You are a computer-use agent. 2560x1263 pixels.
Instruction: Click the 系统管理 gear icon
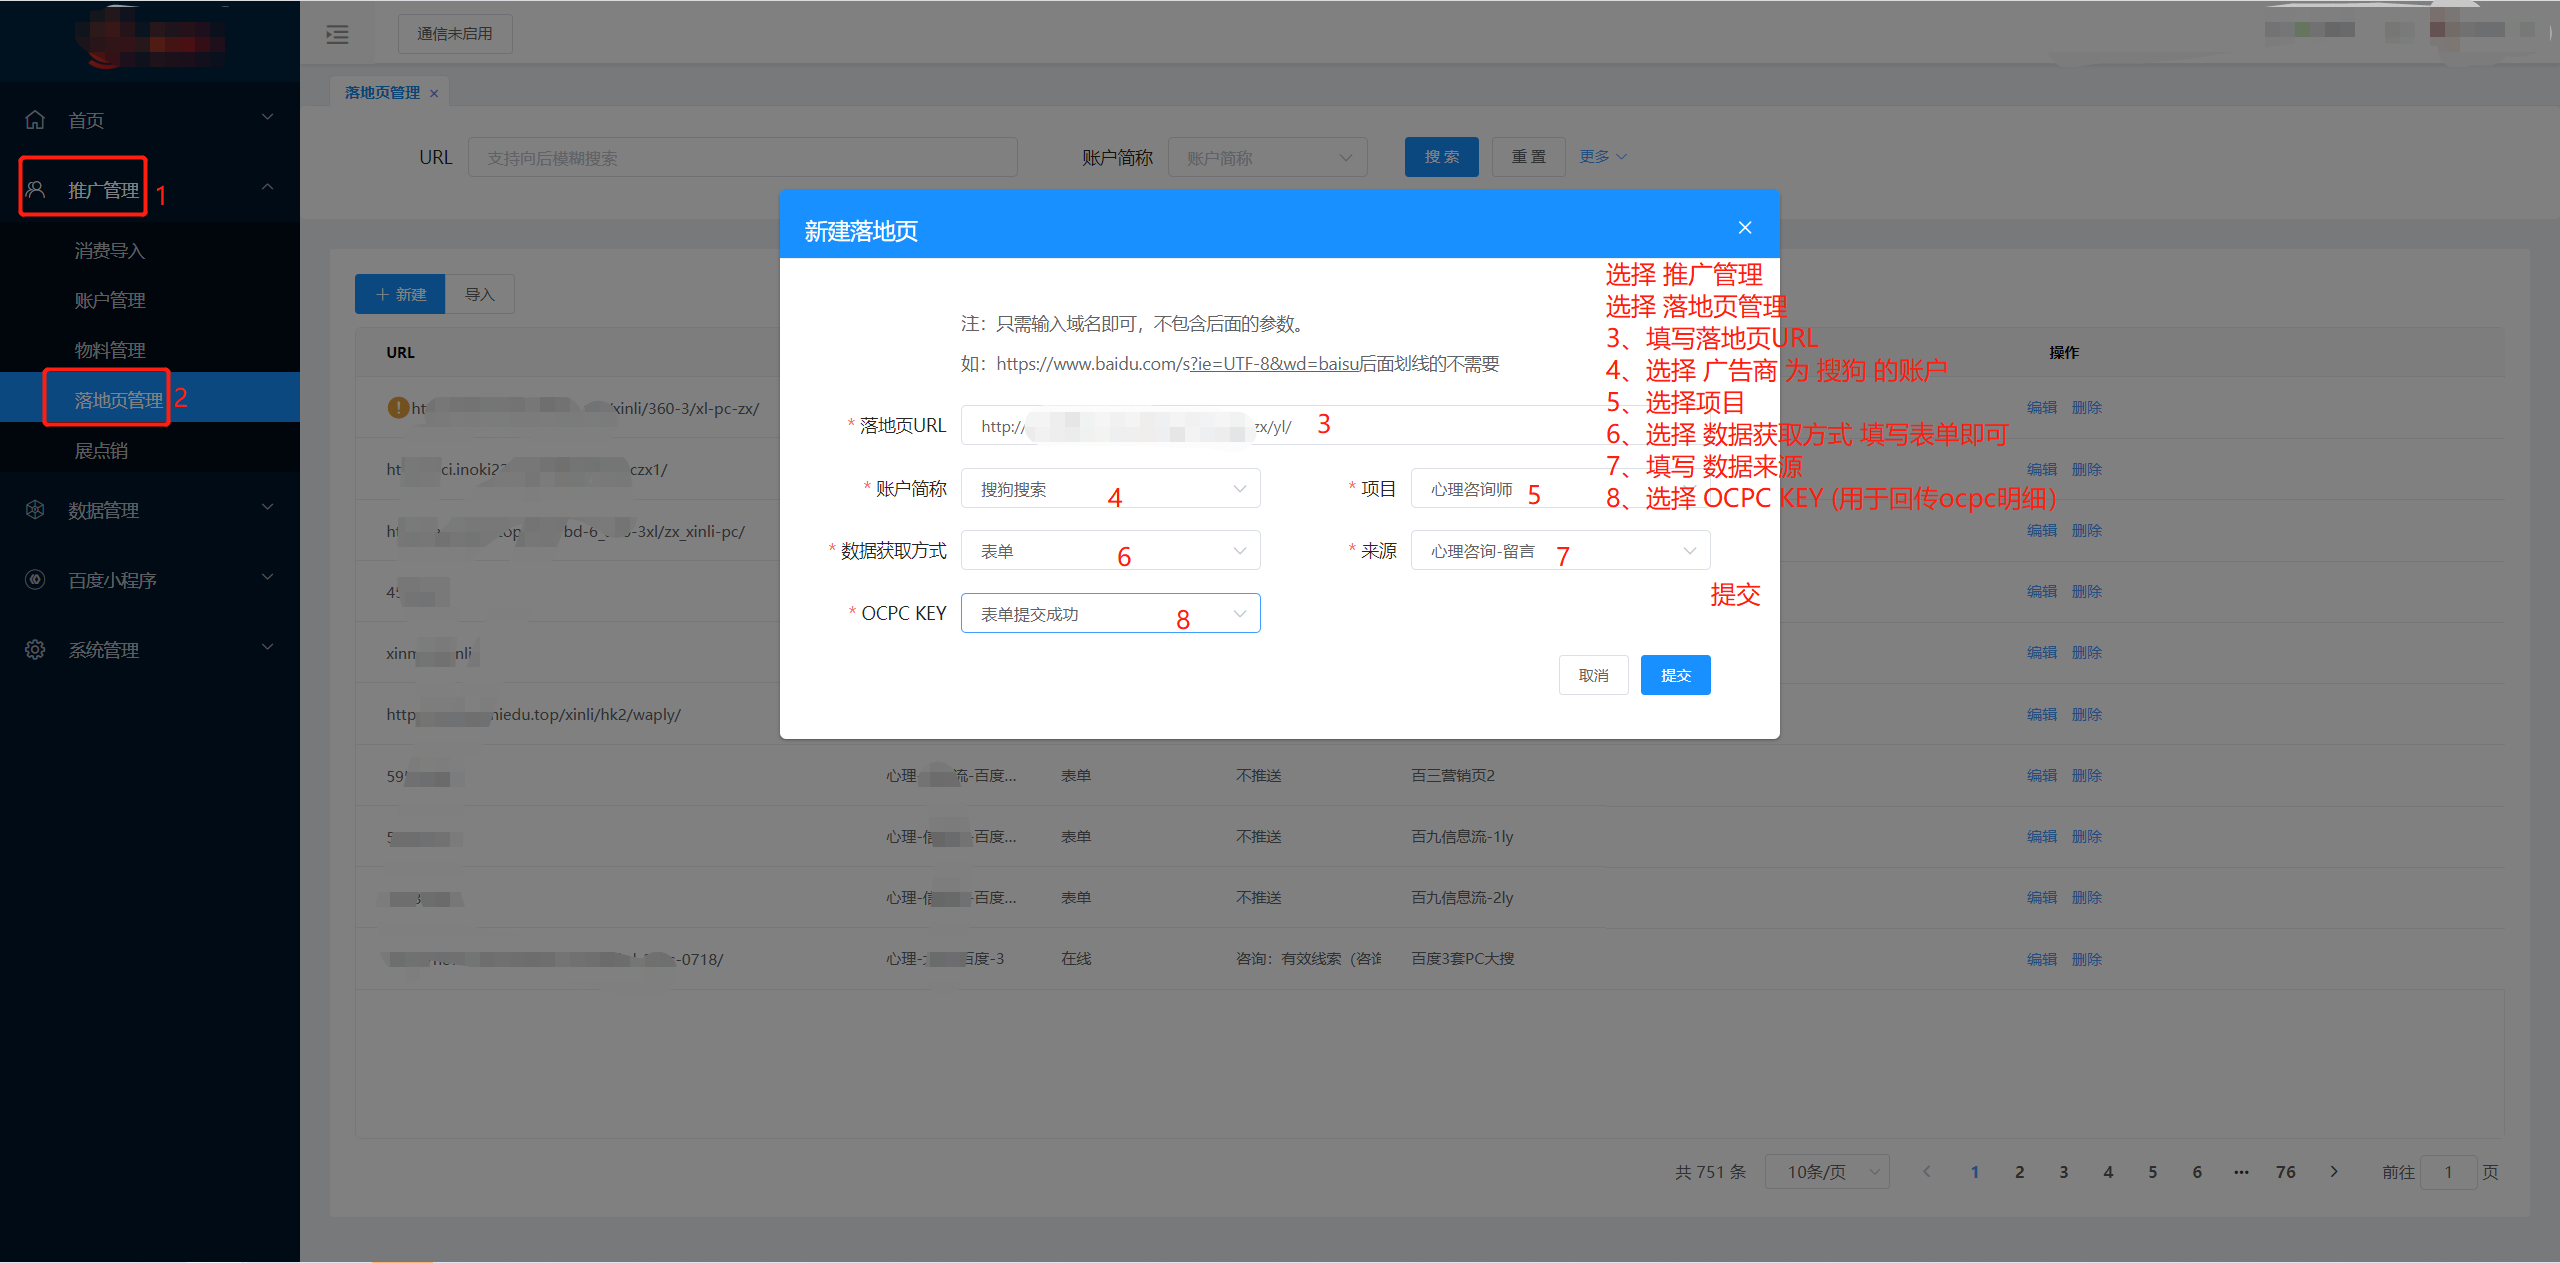point(35,649)
